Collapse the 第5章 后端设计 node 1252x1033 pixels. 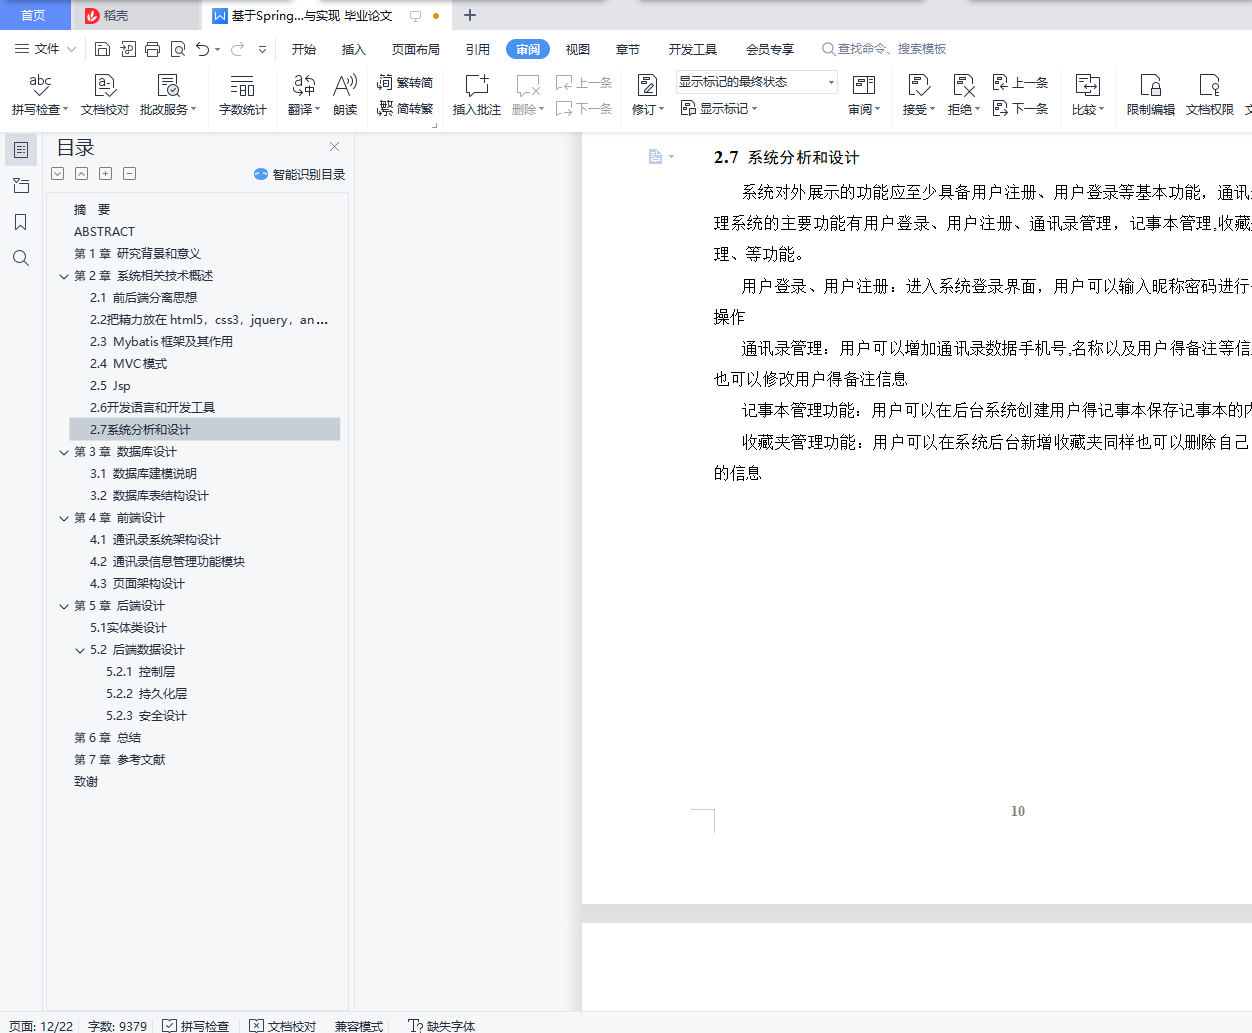point(64,606)
